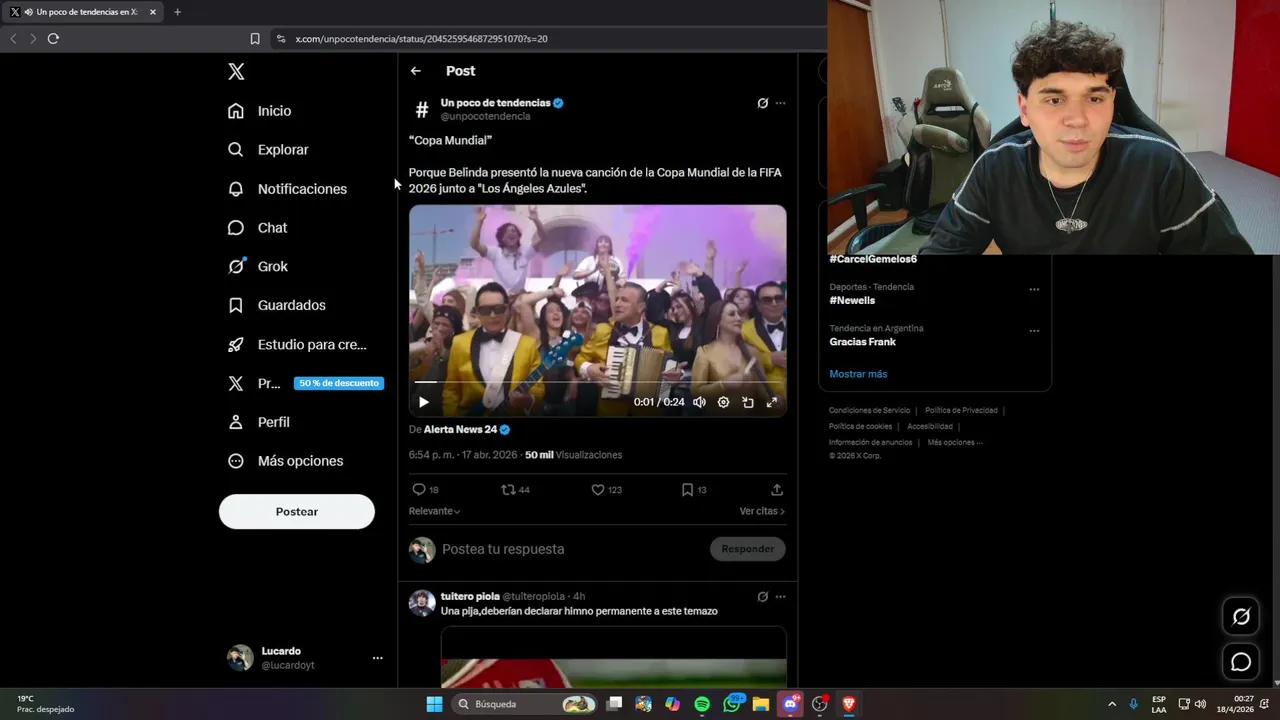Click Ver citas link
Screen dimensions: 1280x720
762,511
